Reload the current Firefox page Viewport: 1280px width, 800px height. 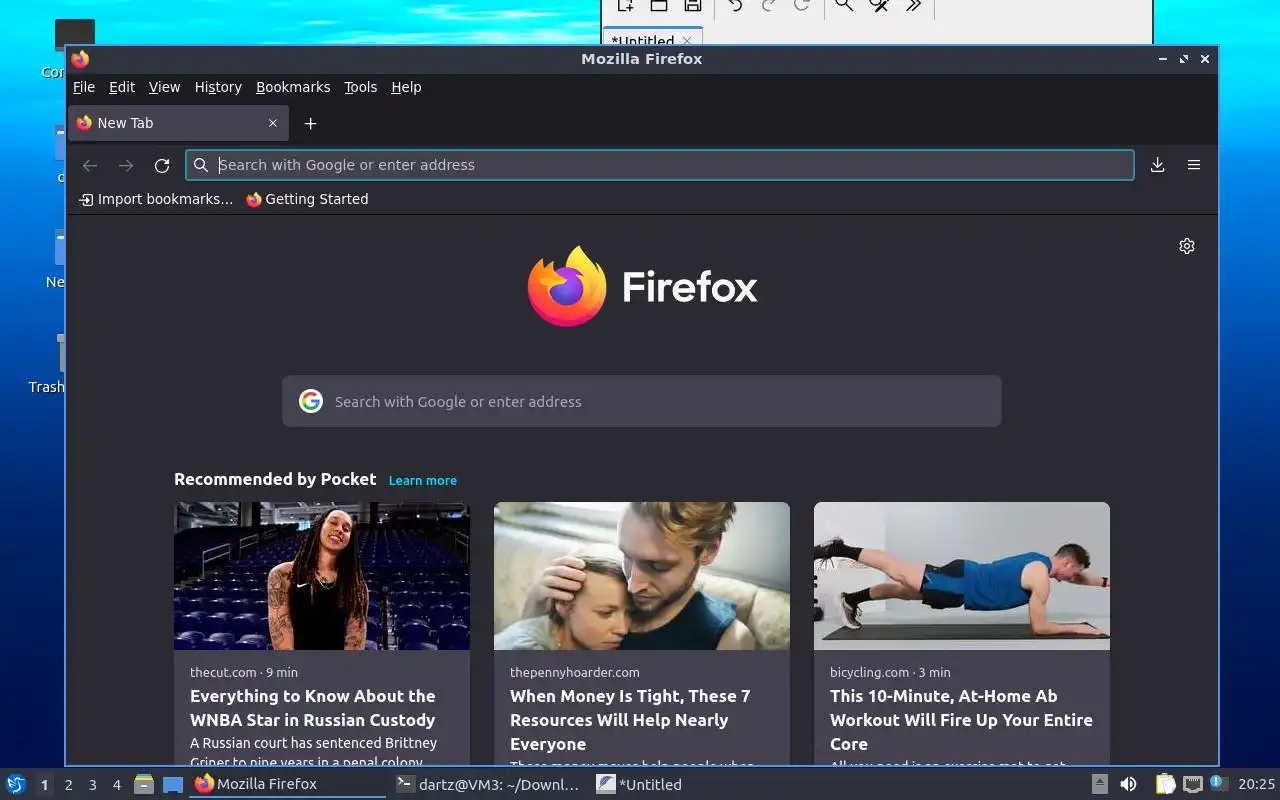click(x=162, y=165)
